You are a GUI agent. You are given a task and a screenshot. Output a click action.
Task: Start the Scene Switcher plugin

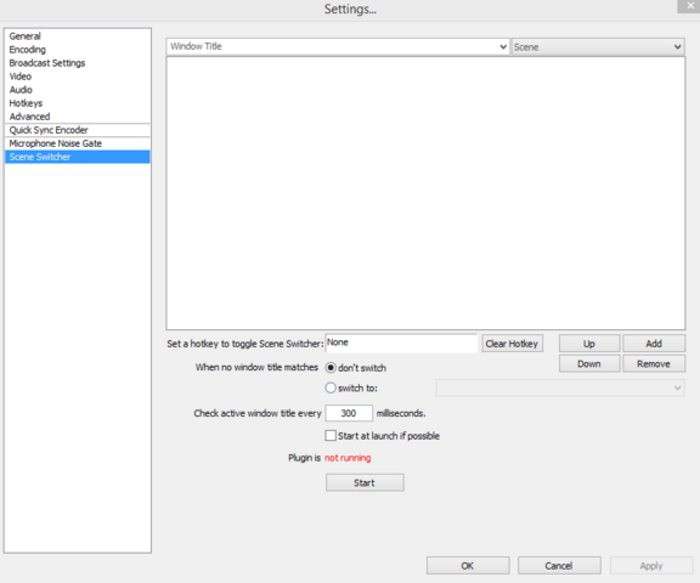click(364, 483)
